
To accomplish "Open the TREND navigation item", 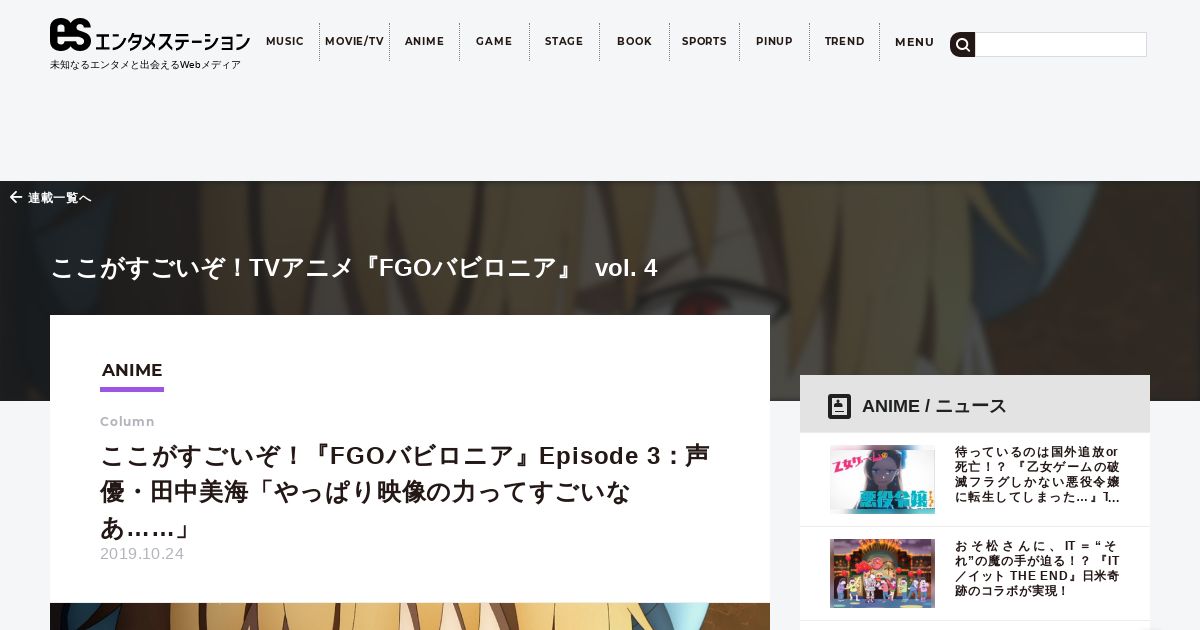I will (844, 42).
